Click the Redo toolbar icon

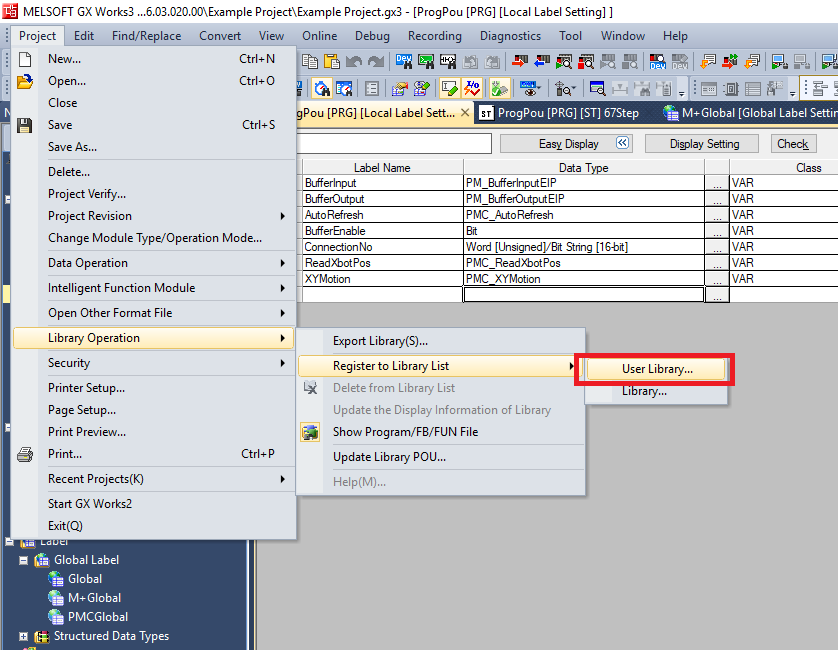point(376,60)
